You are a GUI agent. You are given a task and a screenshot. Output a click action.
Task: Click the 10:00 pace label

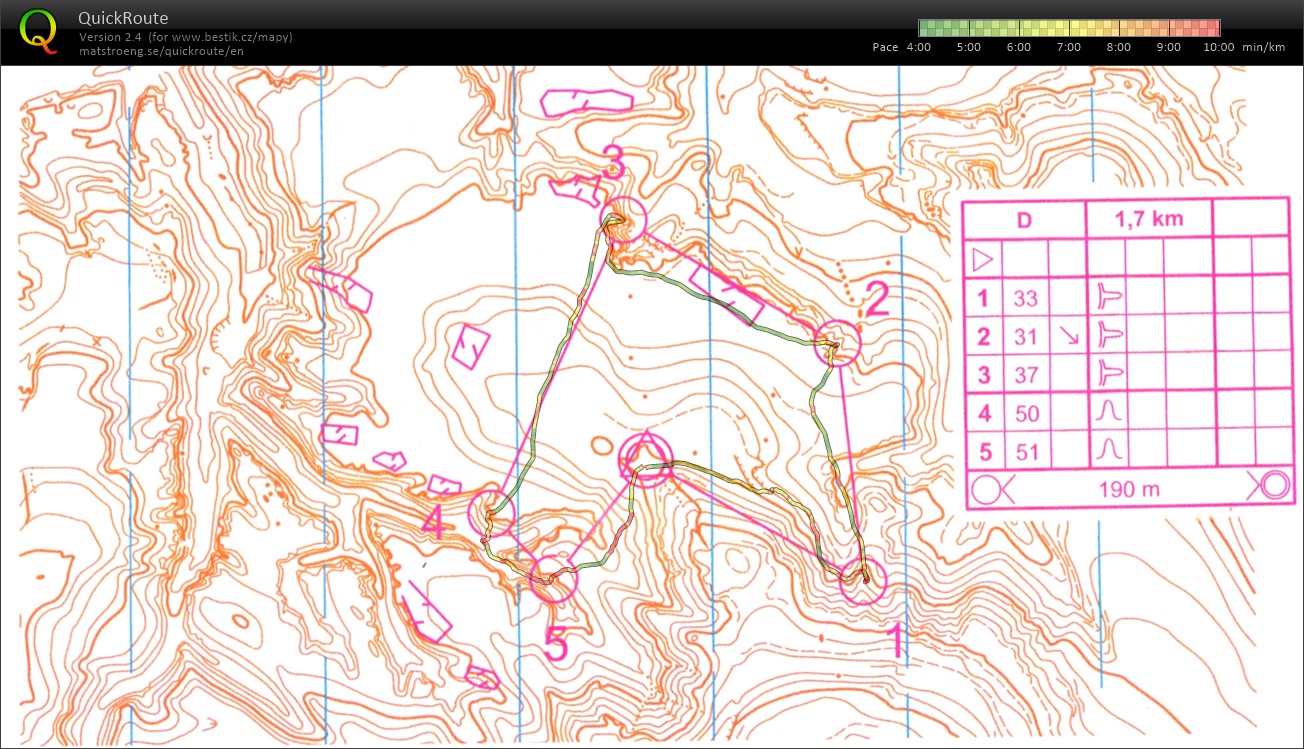(x=1218, y=47)
